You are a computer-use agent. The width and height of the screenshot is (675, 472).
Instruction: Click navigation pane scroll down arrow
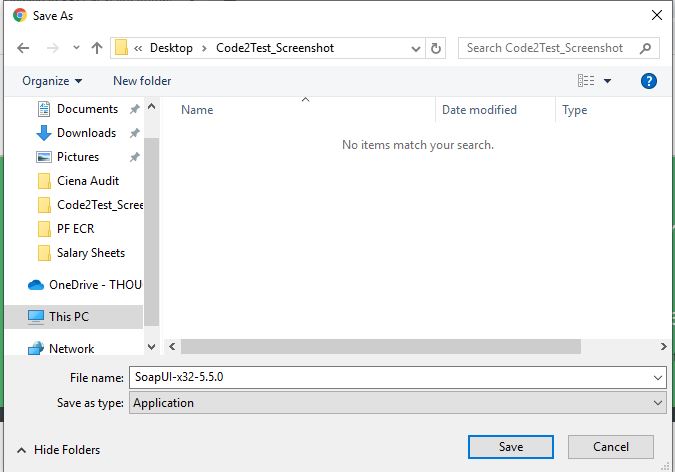coord(152,347)
